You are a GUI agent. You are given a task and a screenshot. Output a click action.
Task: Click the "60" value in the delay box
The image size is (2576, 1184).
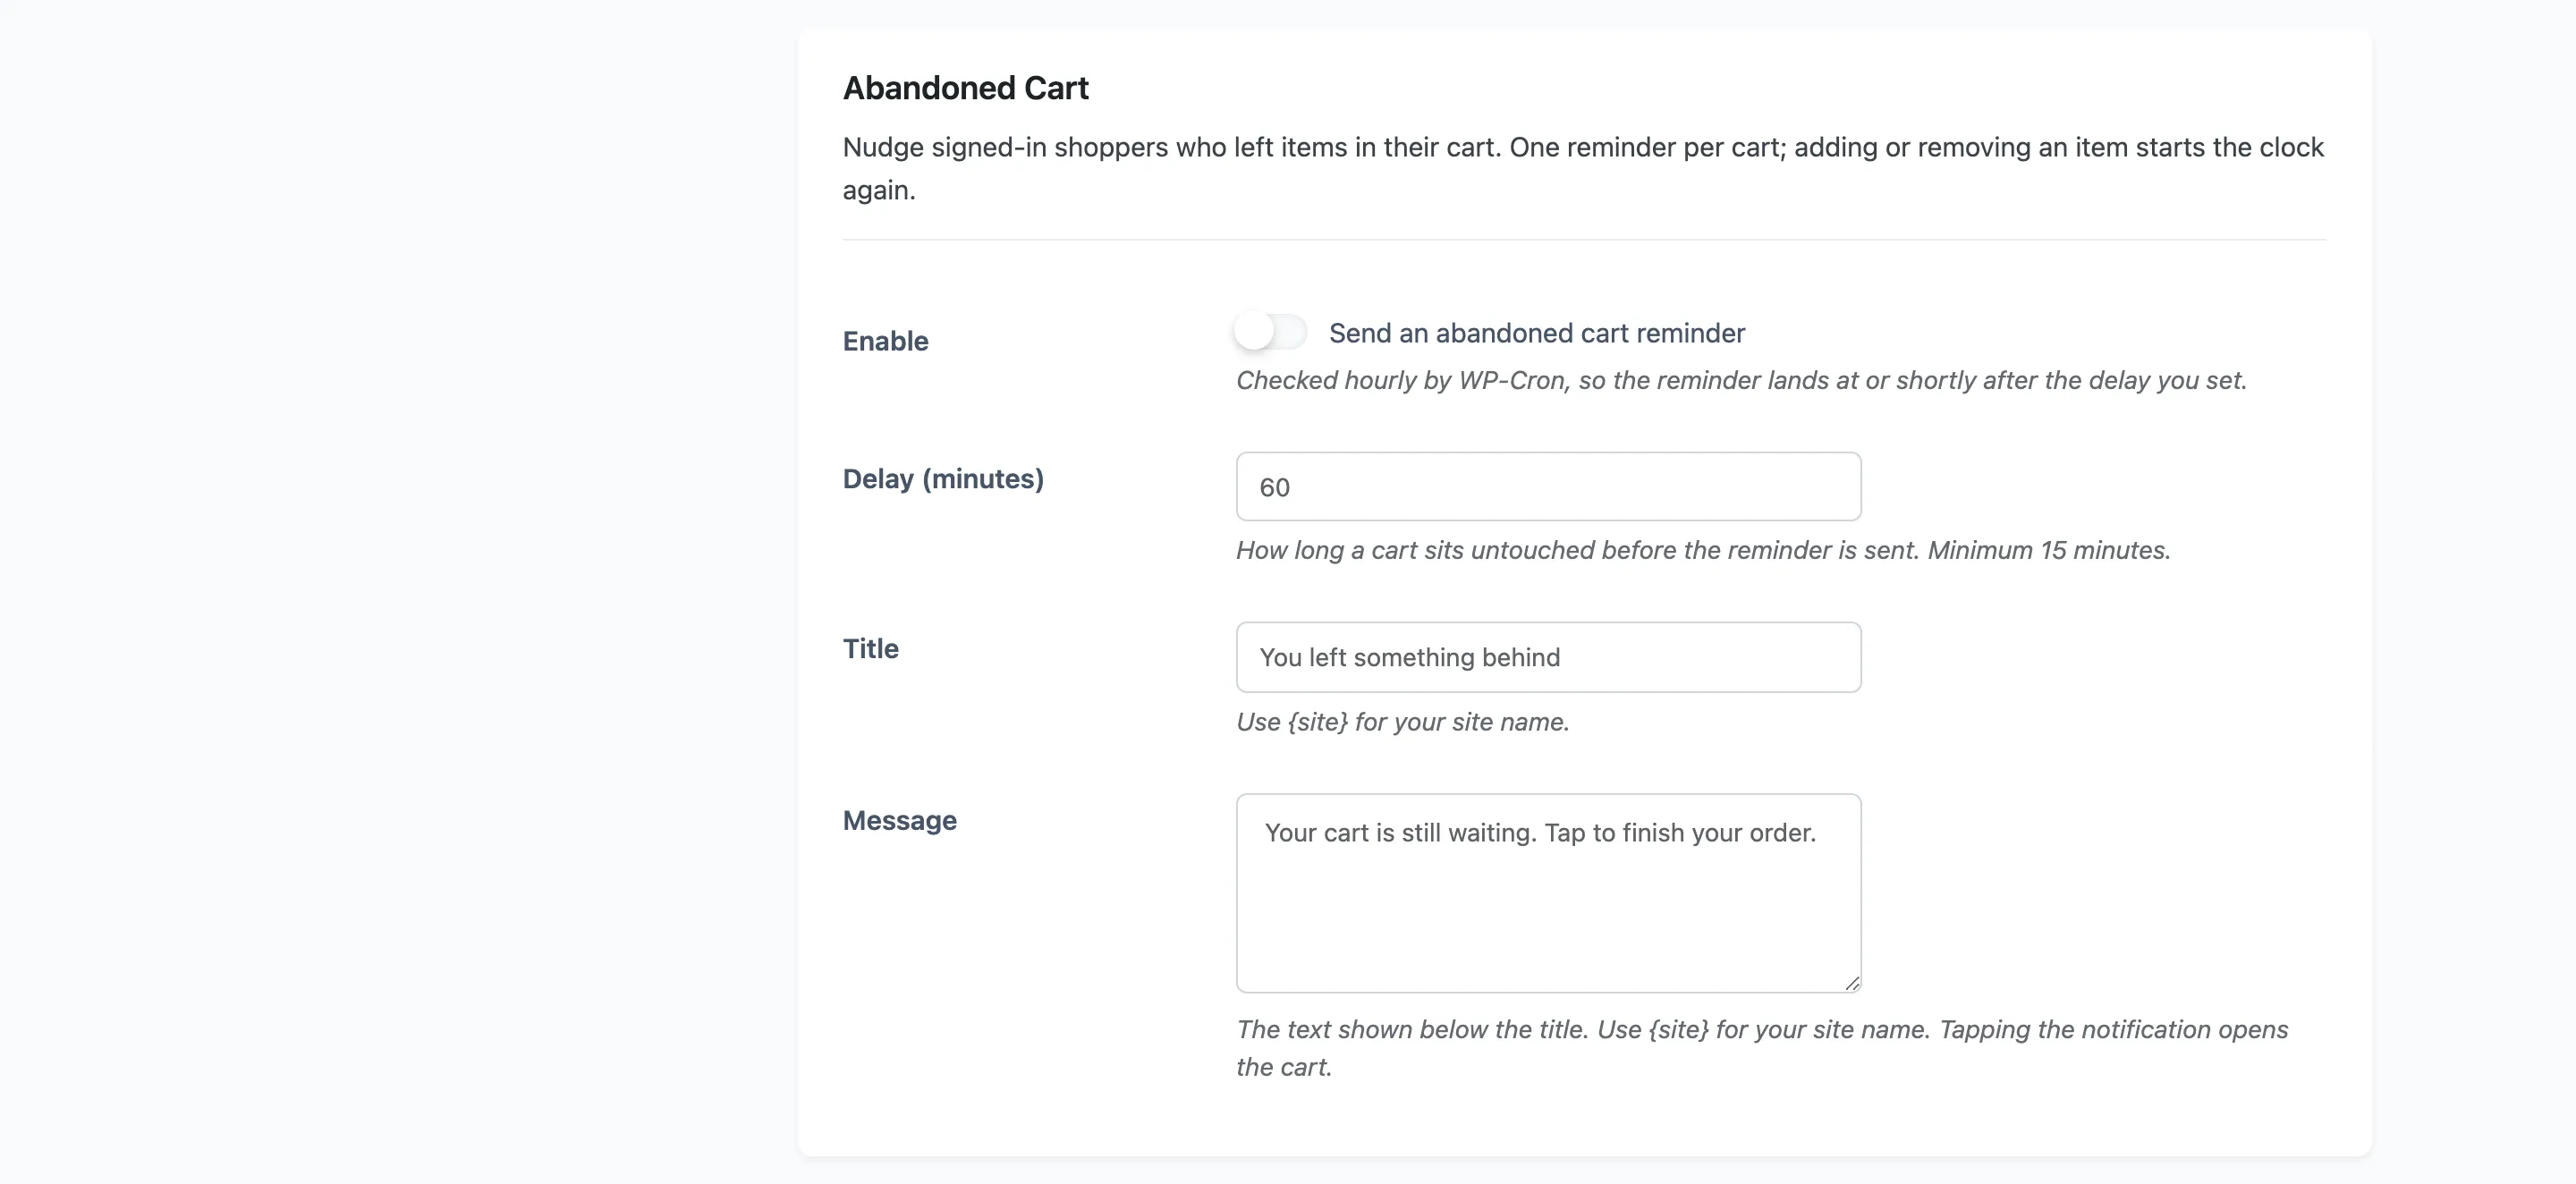pos(1274,487)
